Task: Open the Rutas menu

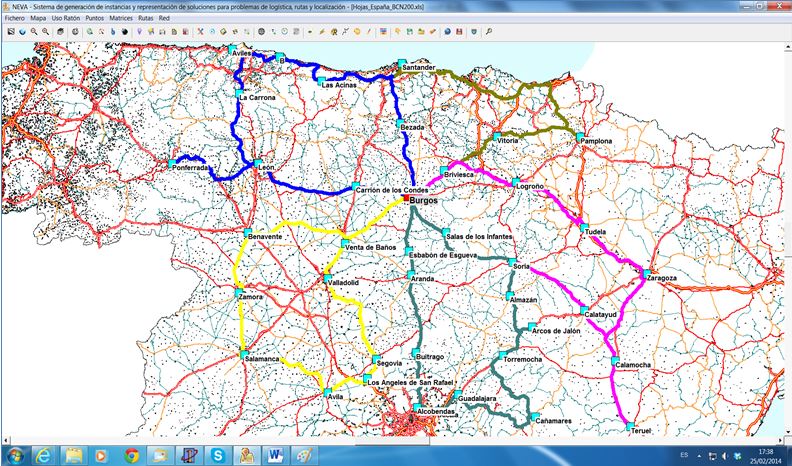Action: (x=146, y=18)
